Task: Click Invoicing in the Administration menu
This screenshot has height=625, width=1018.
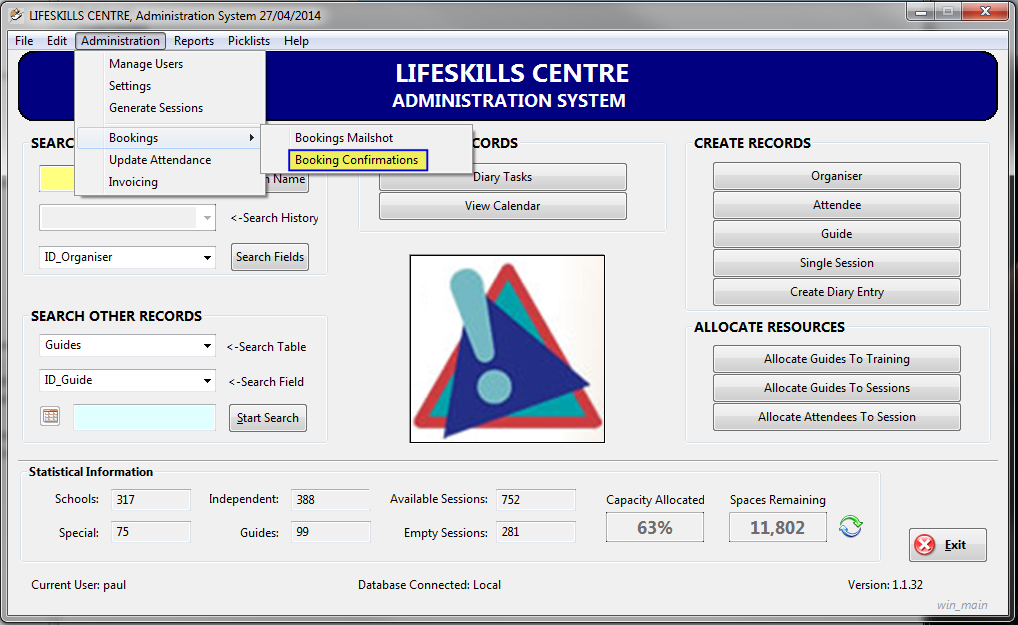Action: [133, 182]
